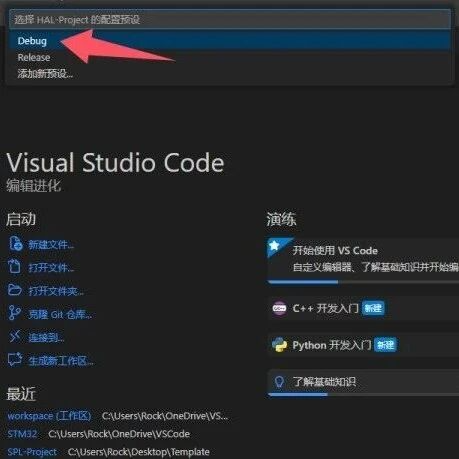Open the C++ 开发入门 walkthrough
This screenshot has height=459, width=459.
tap(363, 308)
